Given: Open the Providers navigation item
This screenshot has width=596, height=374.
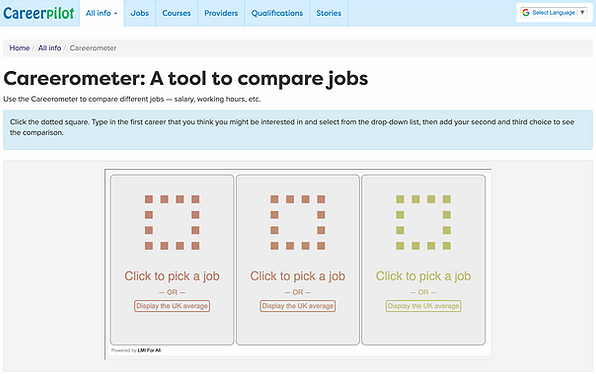Looking at the screenshot, I should (221, 13).
